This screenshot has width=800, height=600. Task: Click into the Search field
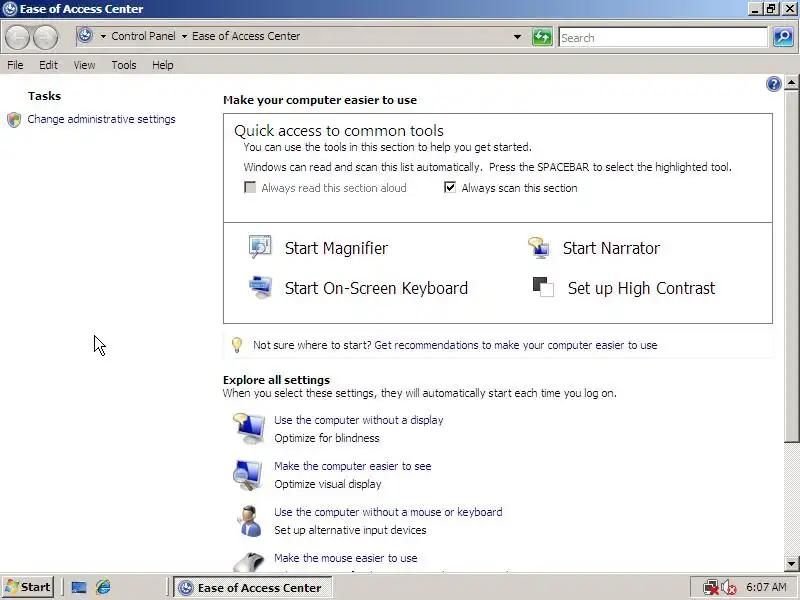pos(663,37)
